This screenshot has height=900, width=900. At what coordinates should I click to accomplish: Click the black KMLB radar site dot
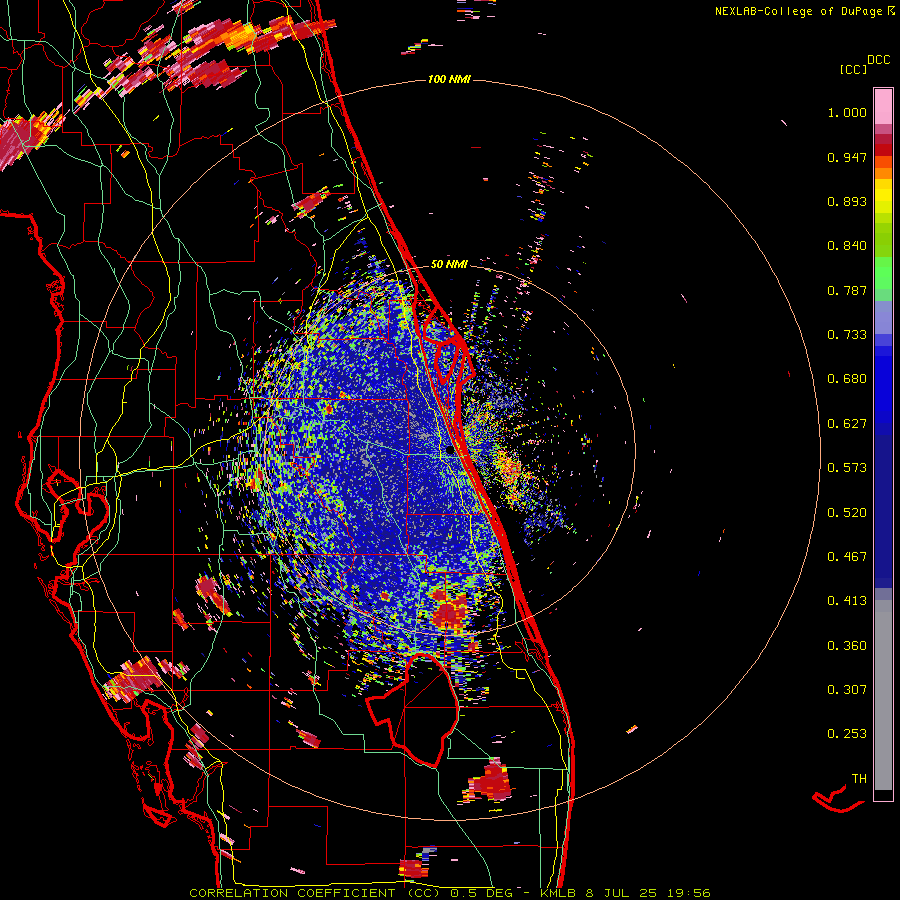(451, 451)
